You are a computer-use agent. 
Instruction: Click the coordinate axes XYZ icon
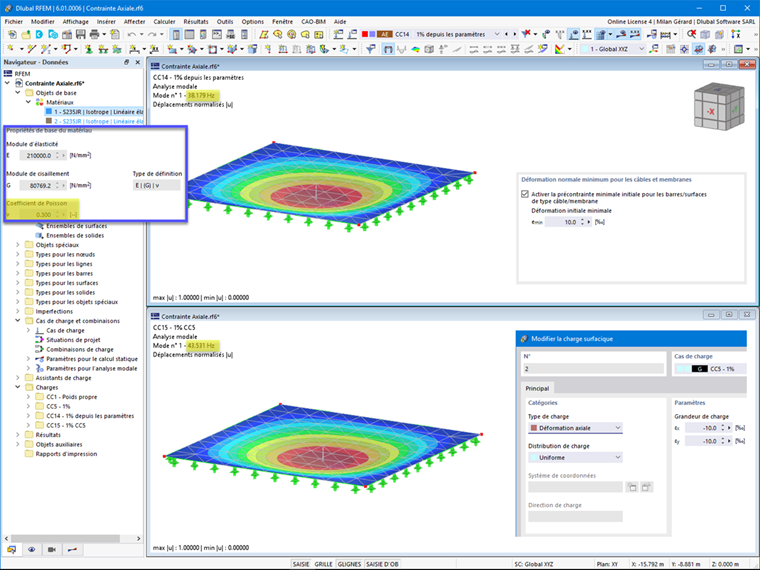736,34
